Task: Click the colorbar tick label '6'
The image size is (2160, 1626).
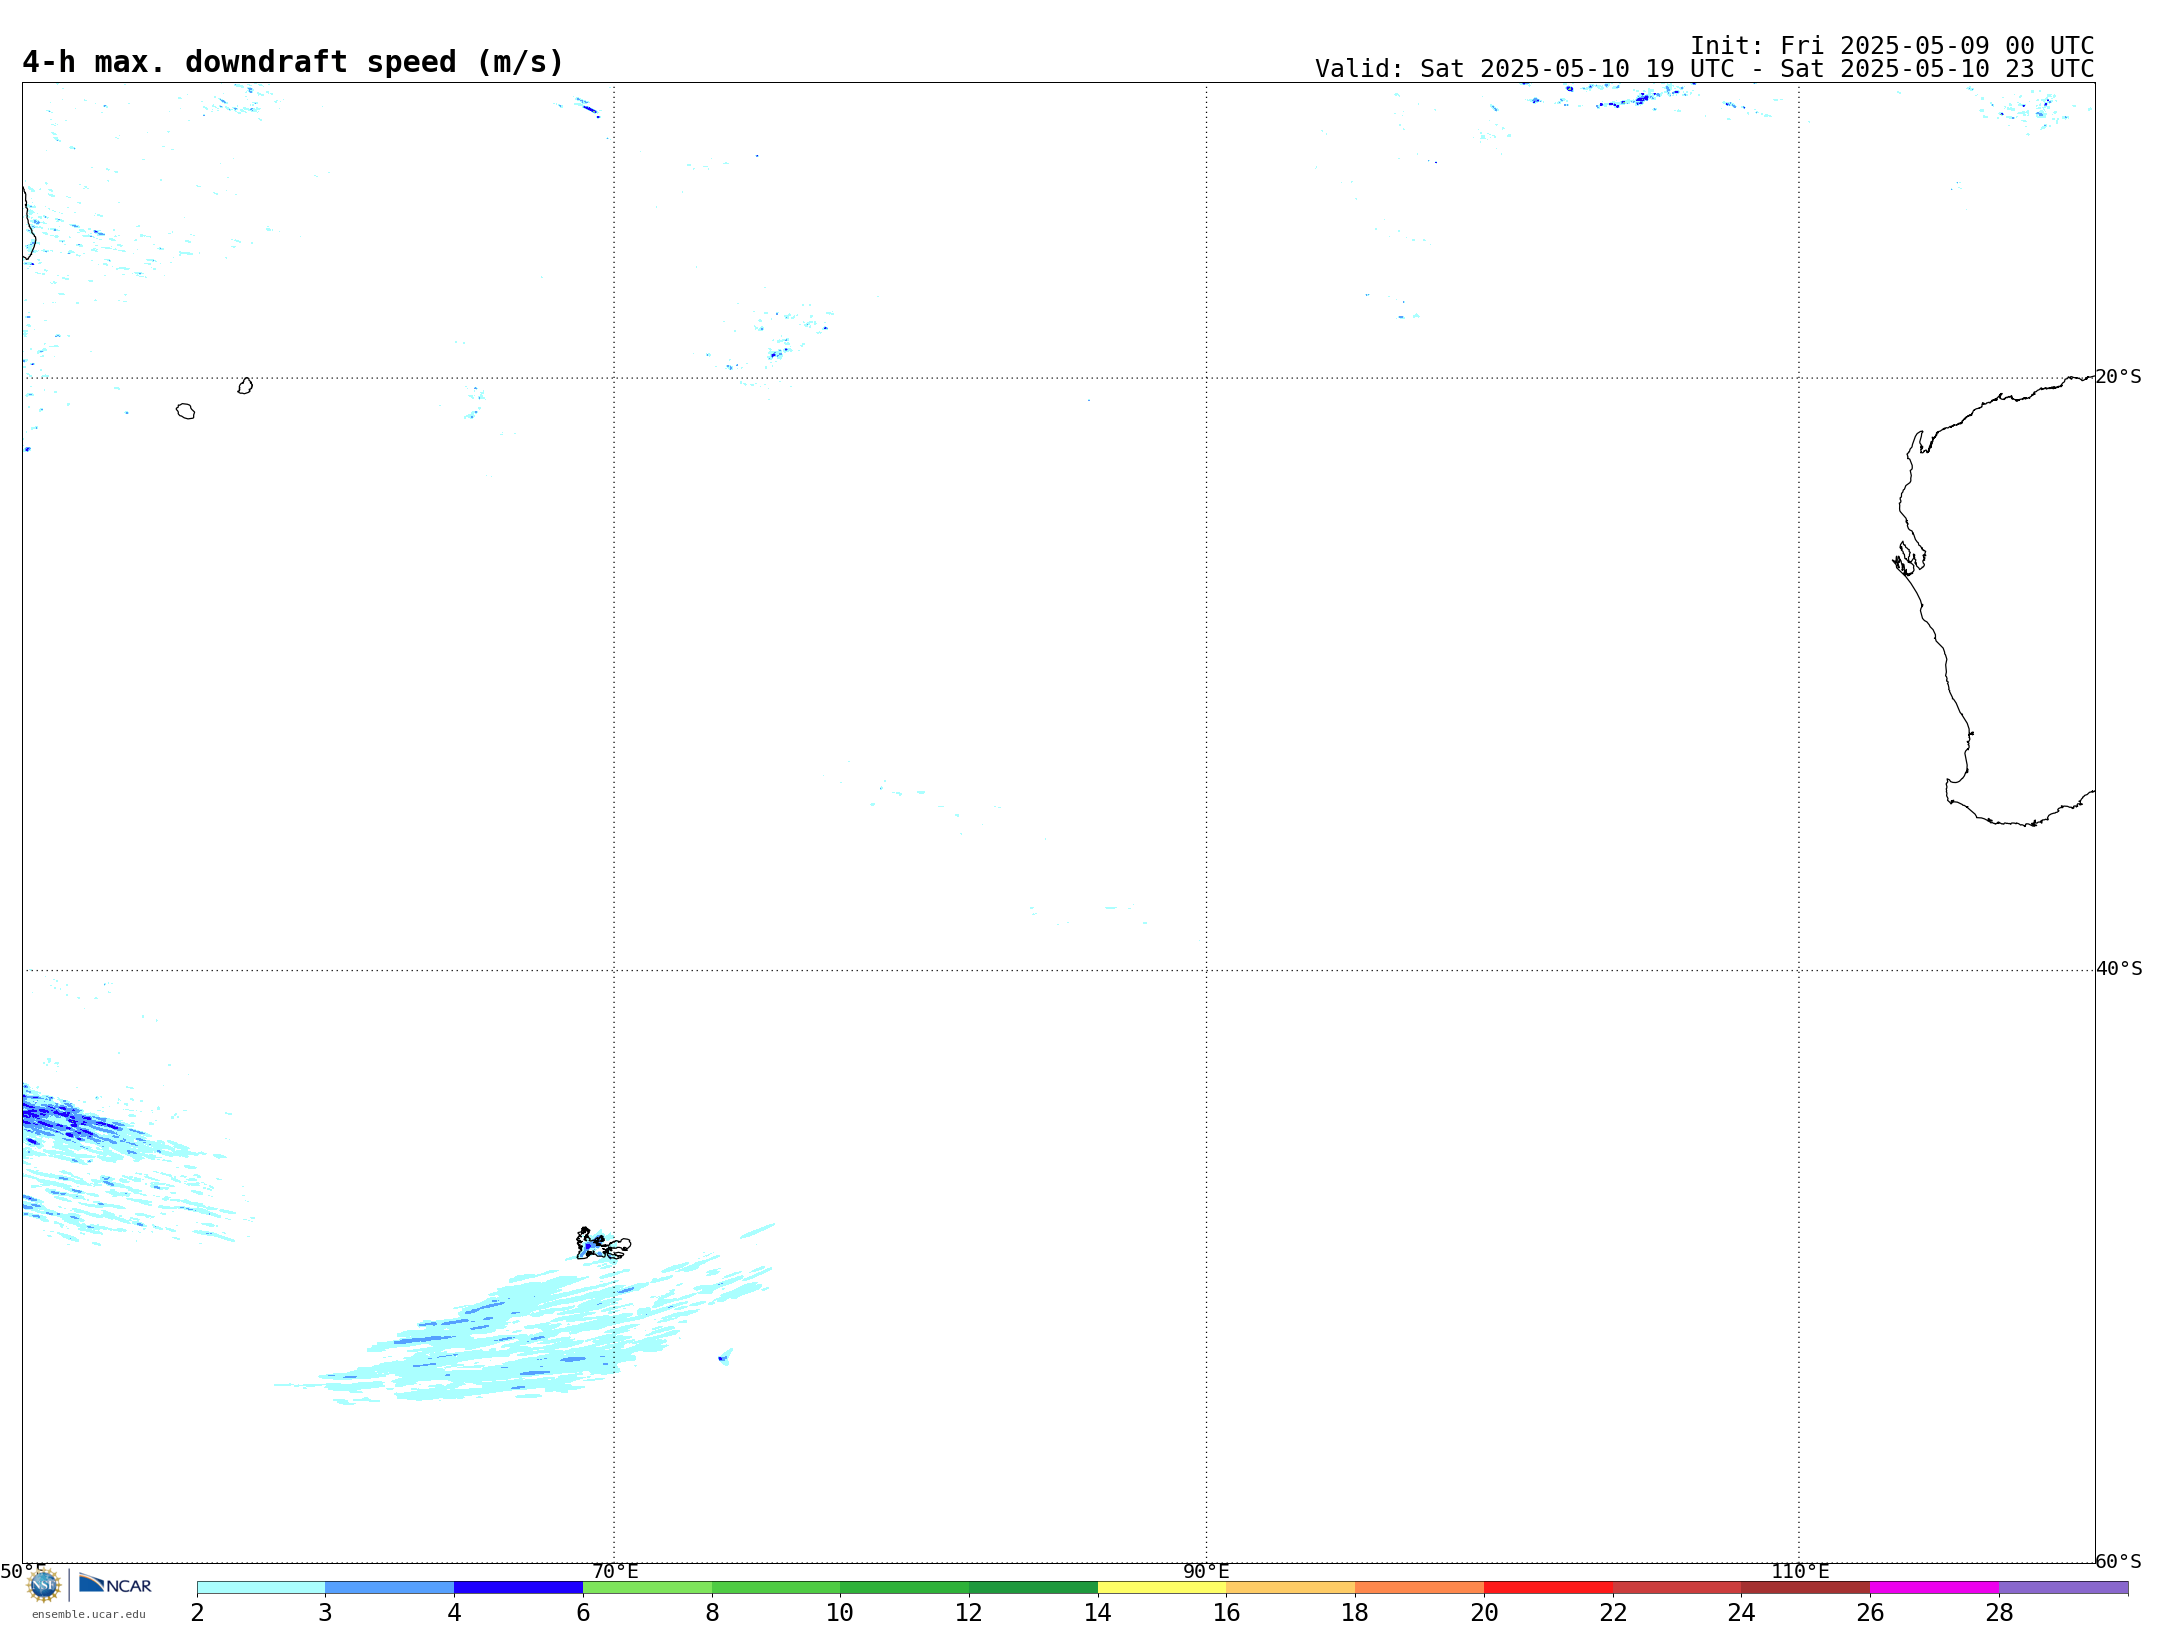Action: click(x=583, y=1613)
